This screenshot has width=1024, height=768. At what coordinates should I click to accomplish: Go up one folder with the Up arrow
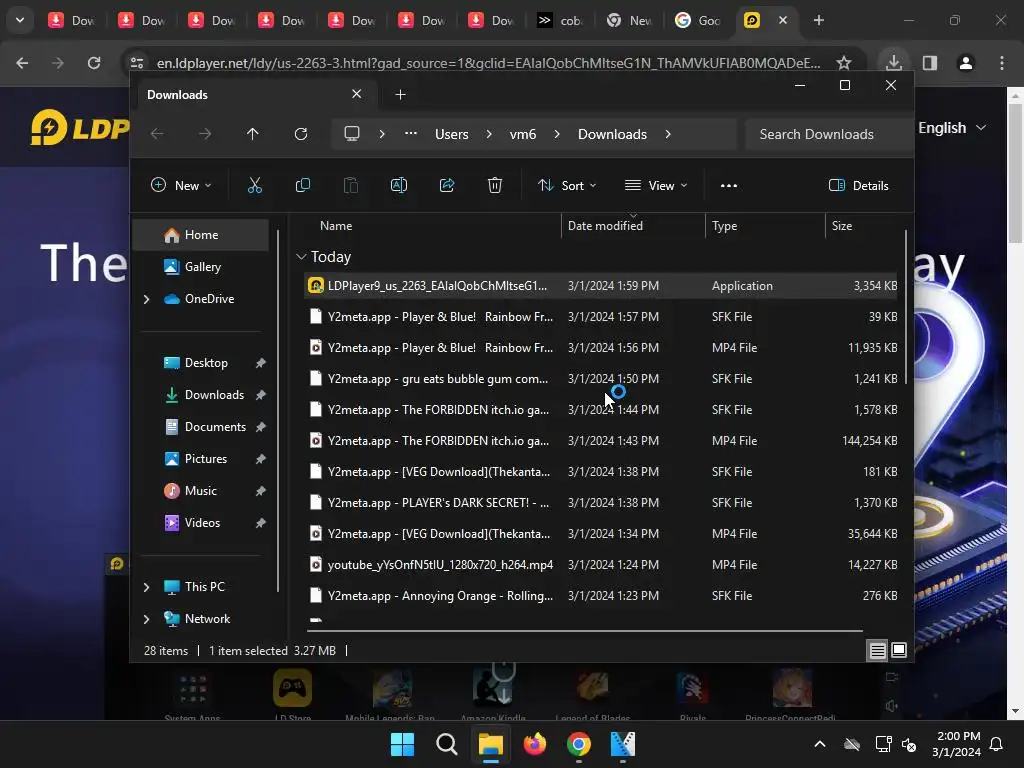(253, 134)
